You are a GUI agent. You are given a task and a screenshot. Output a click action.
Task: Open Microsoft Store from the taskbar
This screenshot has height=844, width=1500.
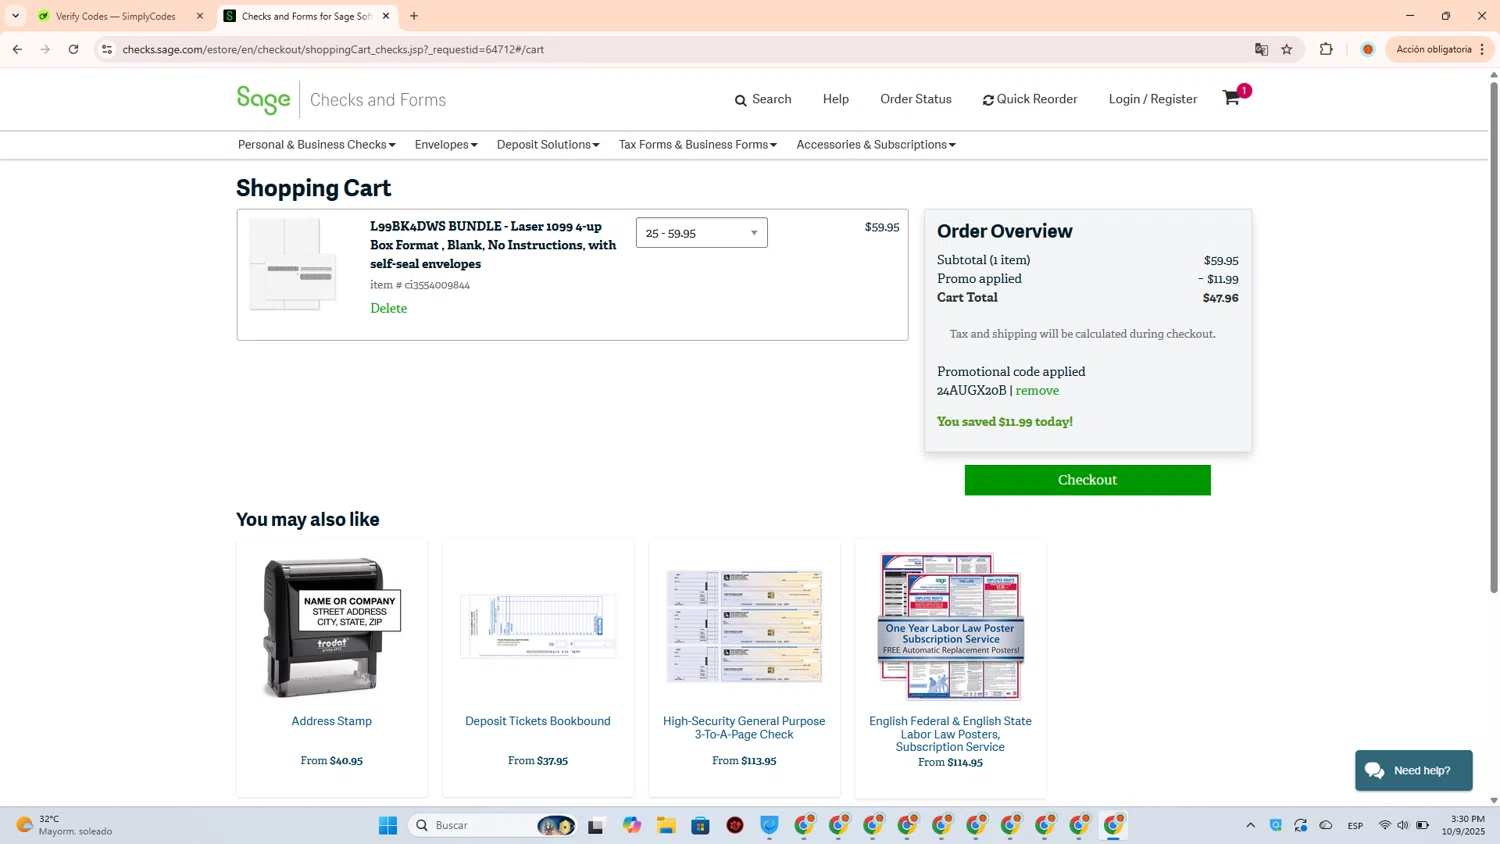[700, 825]
